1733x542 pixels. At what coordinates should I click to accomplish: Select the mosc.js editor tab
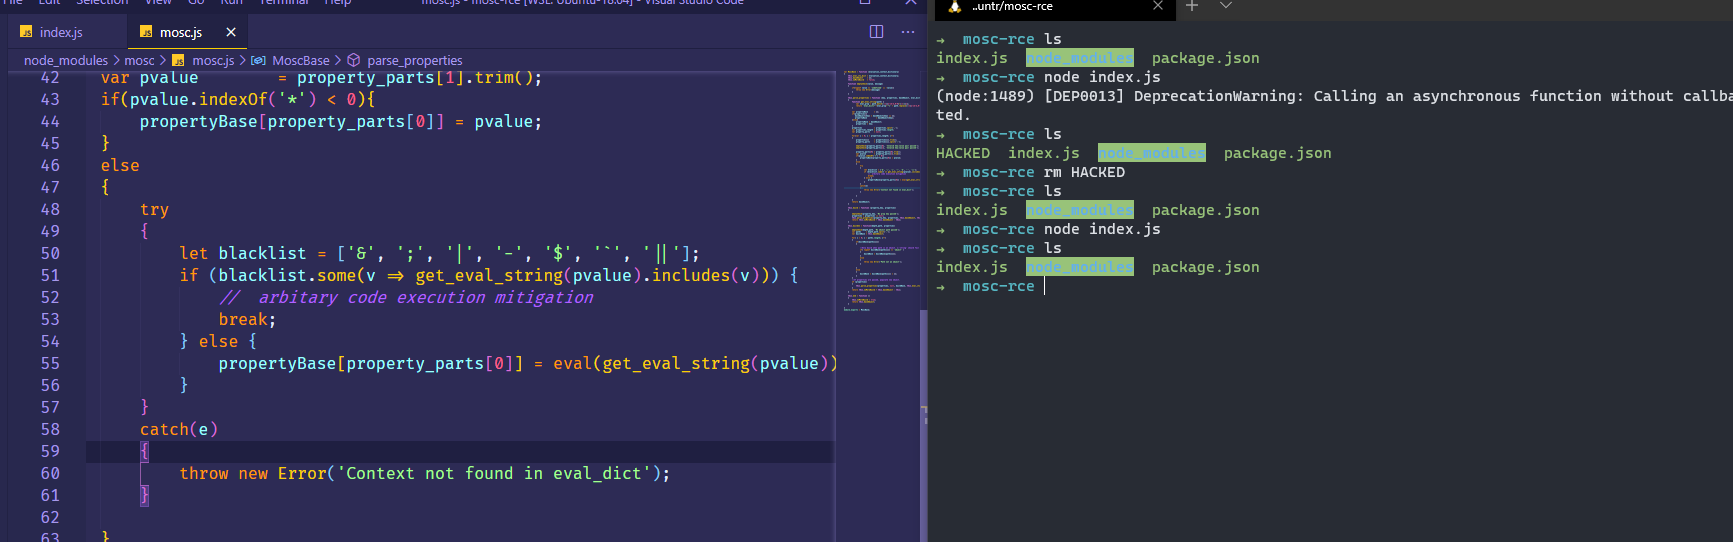click(x=181, y=32)
